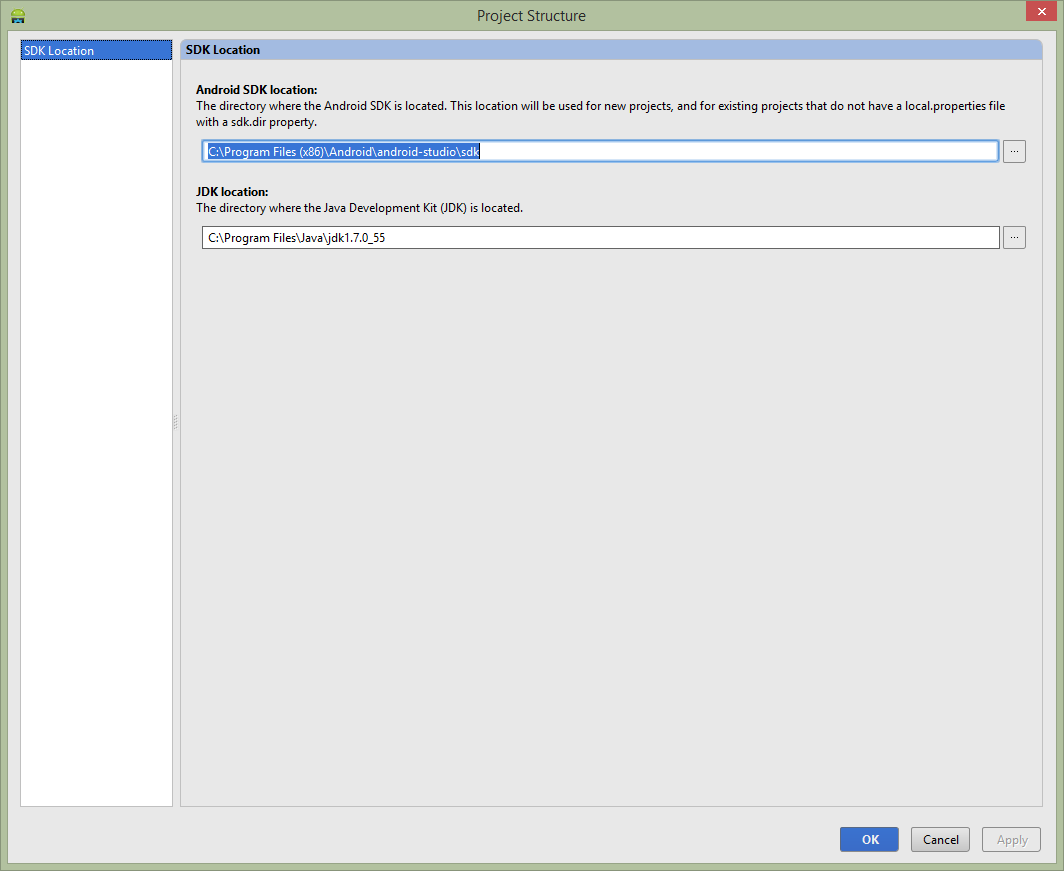1064x871 pixels.
Task: Click the bold Android SDK location label
Action: [256, 90]
